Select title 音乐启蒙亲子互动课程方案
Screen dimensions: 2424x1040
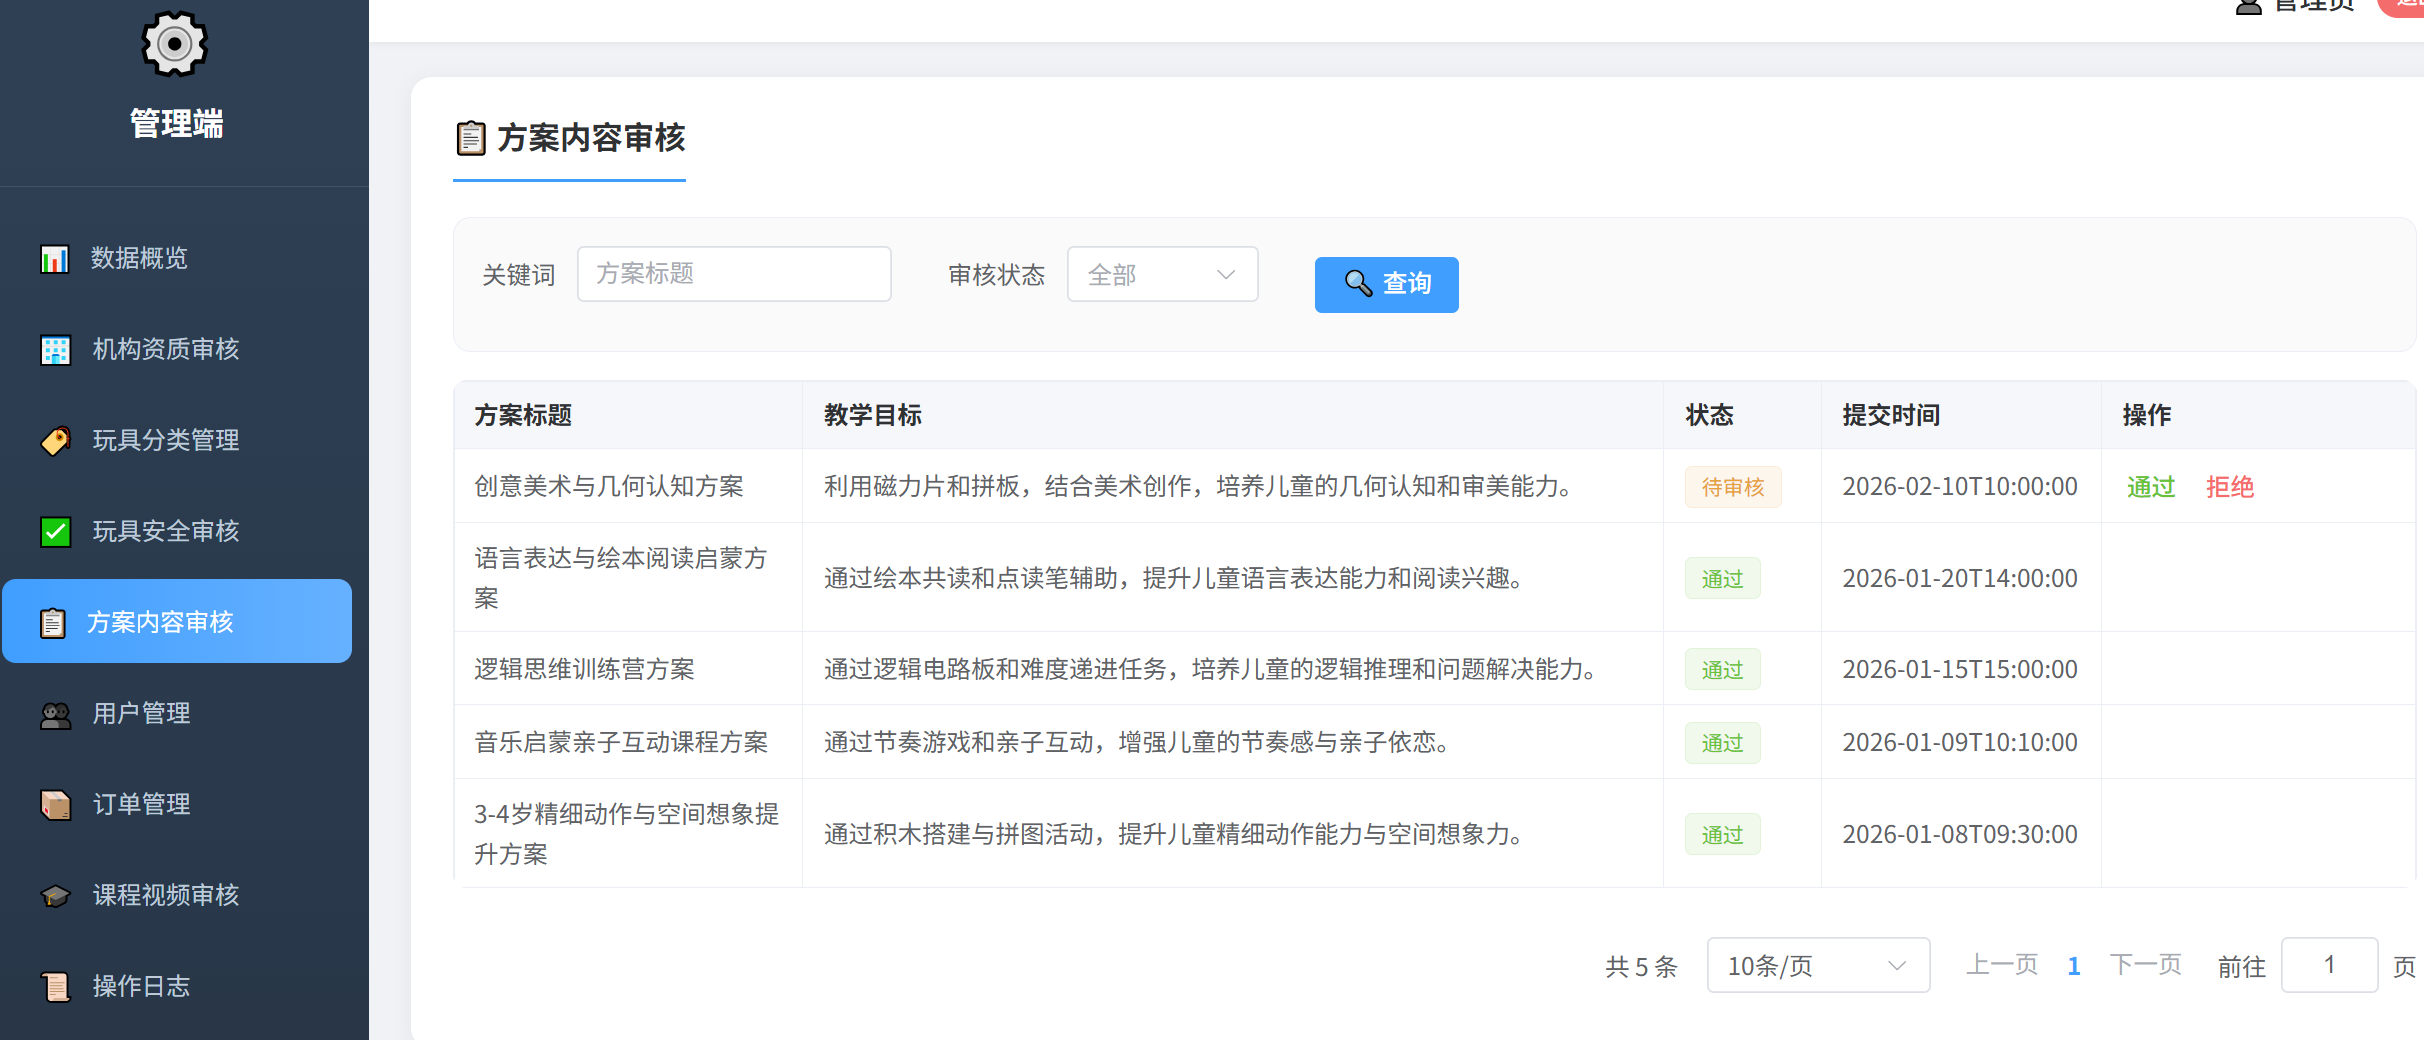tap(621, 743)
